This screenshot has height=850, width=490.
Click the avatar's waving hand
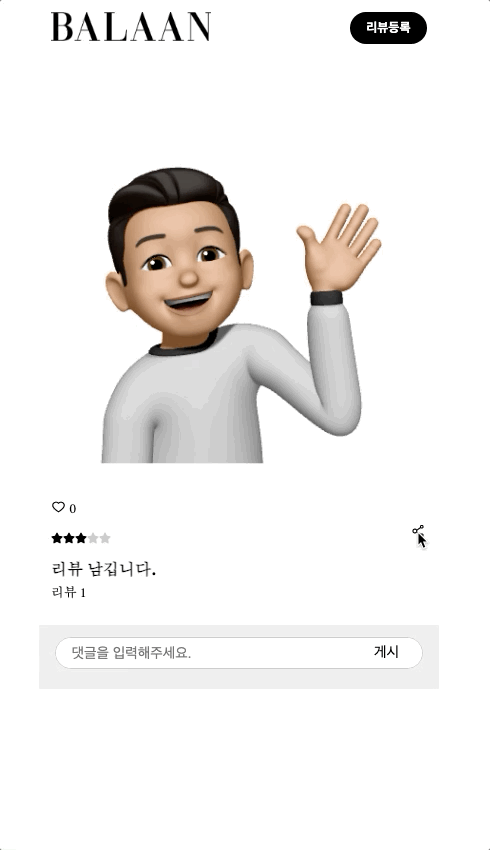tap(340, 247)
